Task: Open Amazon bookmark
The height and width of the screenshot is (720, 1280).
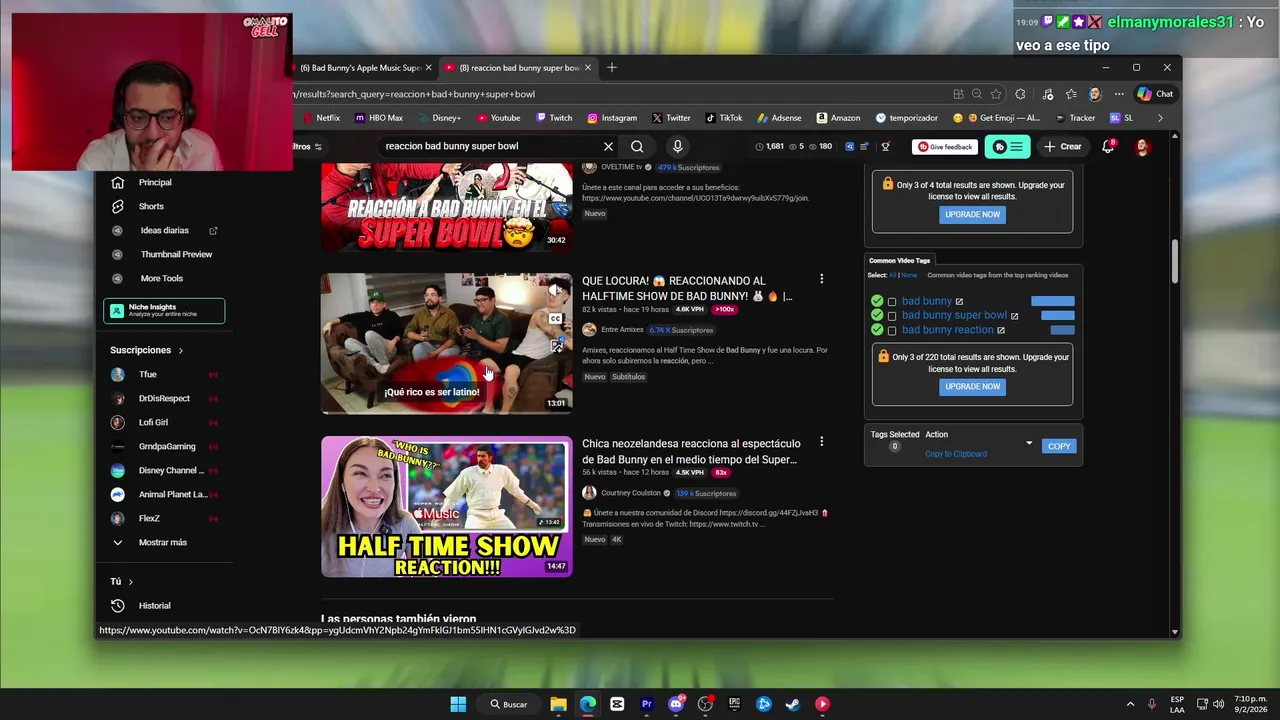Action: 837,118
